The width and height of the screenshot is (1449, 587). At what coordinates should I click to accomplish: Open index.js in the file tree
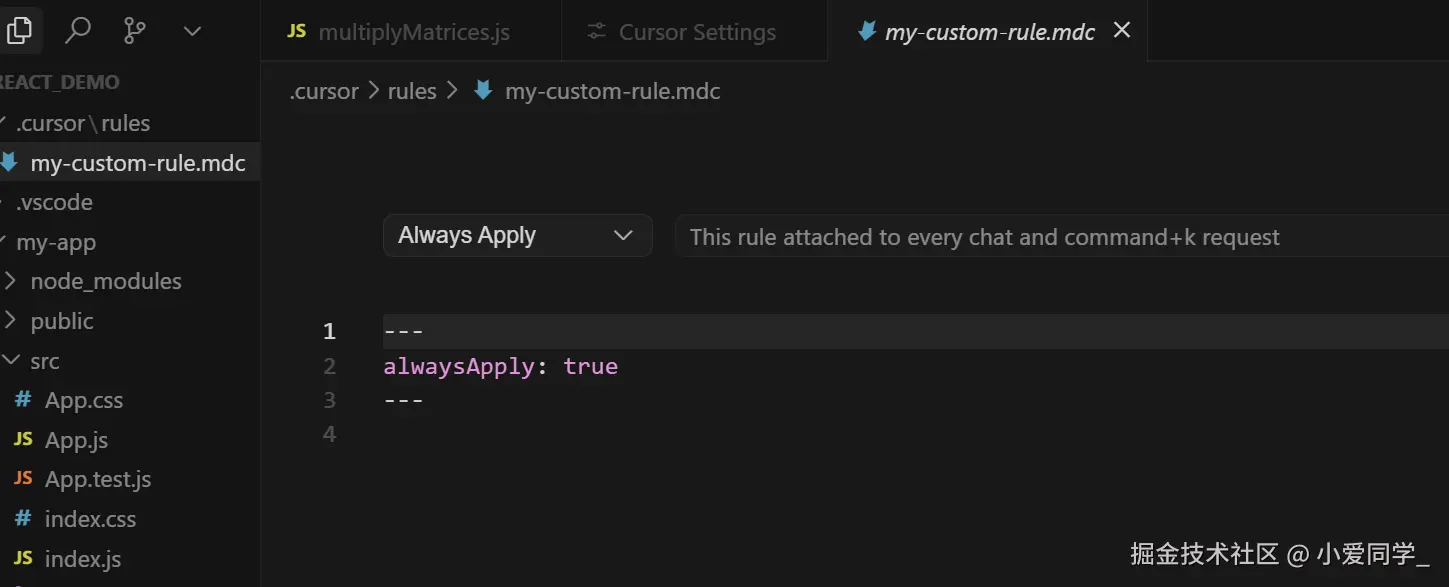coord(83,559)
